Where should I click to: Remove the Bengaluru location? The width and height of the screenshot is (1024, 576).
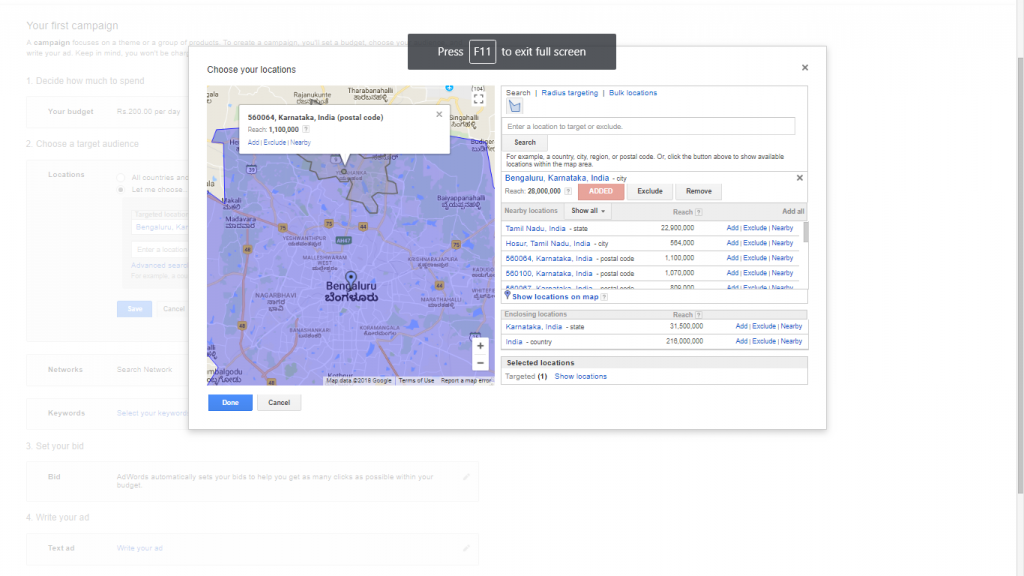point(698,191)
